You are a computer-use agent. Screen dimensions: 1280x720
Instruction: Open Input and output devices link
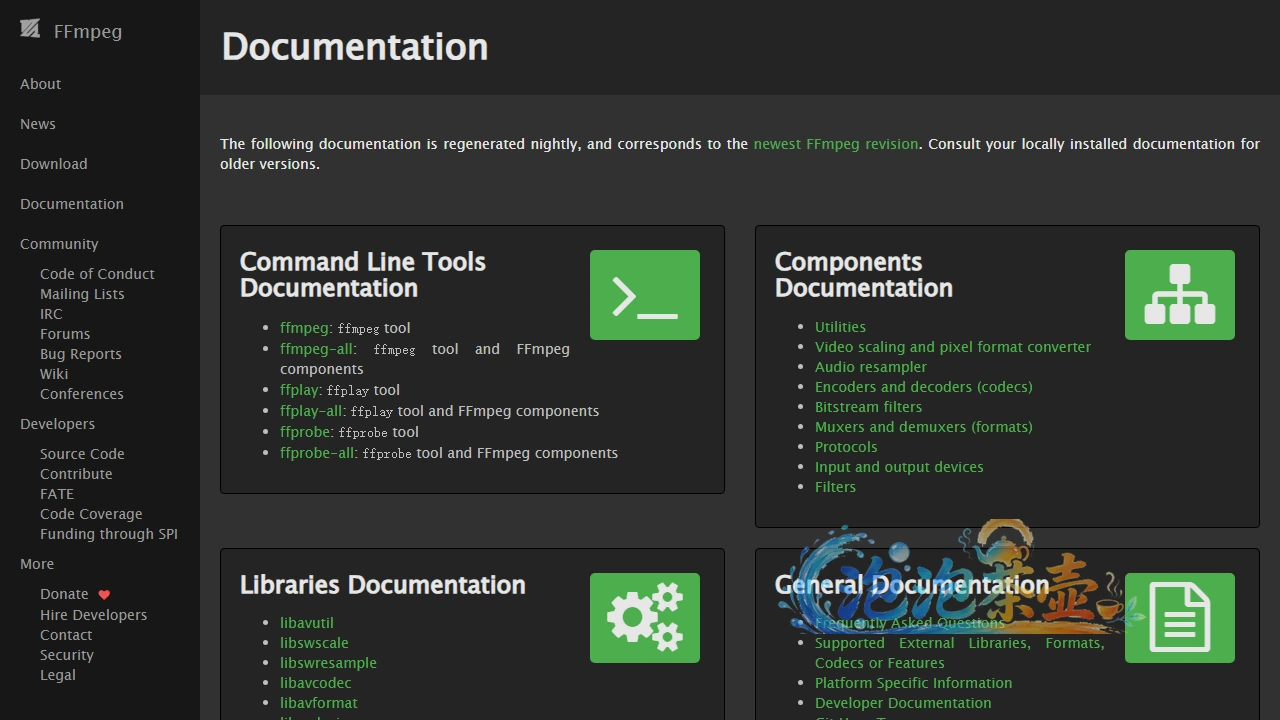(899, 467)
